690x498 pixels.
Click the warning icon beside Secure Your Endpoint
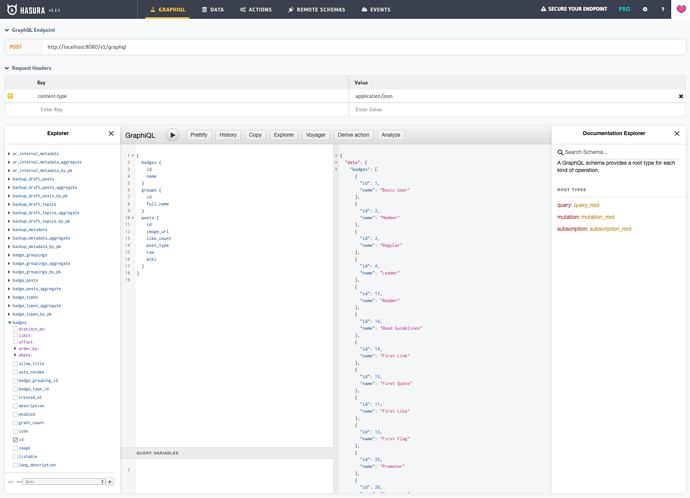click(543, 9)
